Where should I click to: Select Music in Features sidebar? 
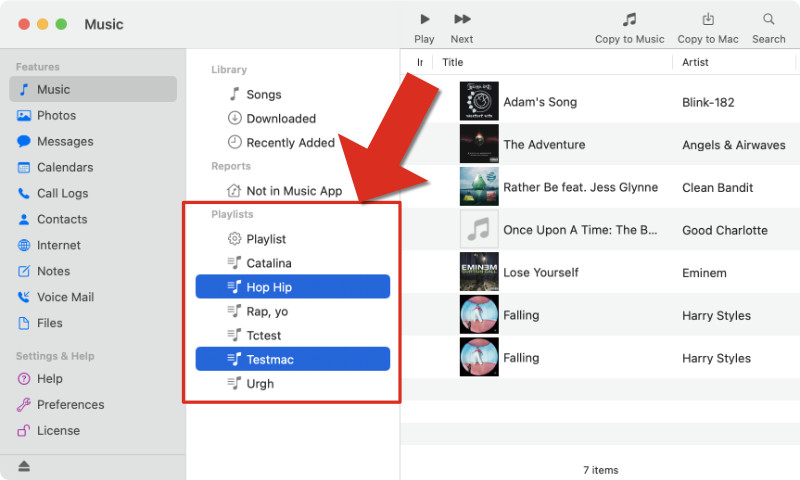point(93,89)
